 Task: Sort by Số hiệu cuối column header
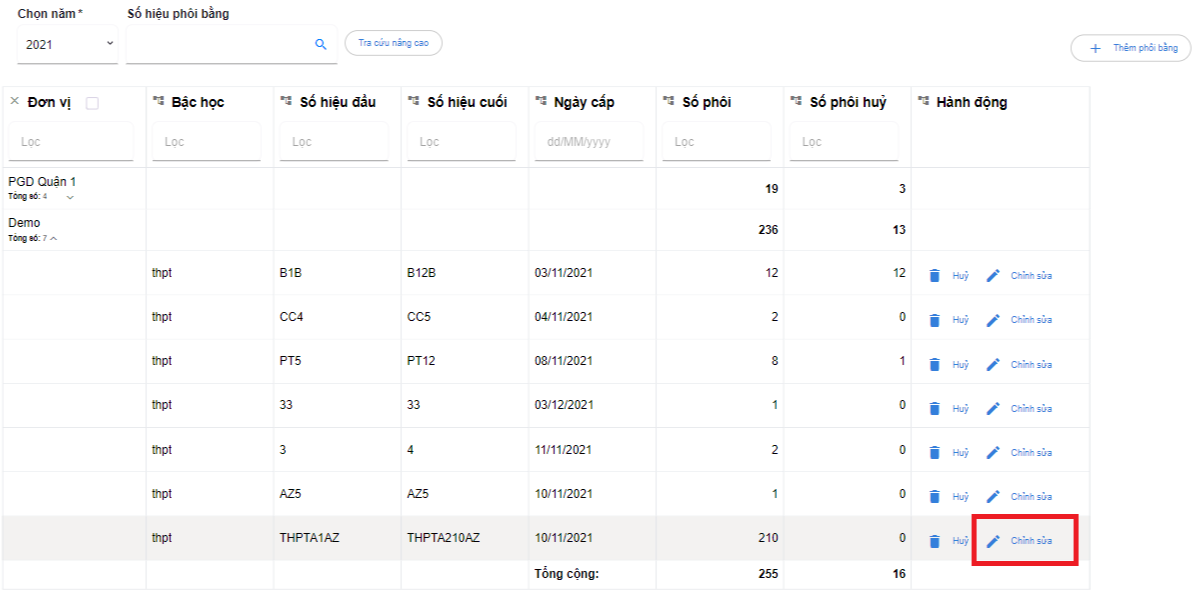coord(466,102)
